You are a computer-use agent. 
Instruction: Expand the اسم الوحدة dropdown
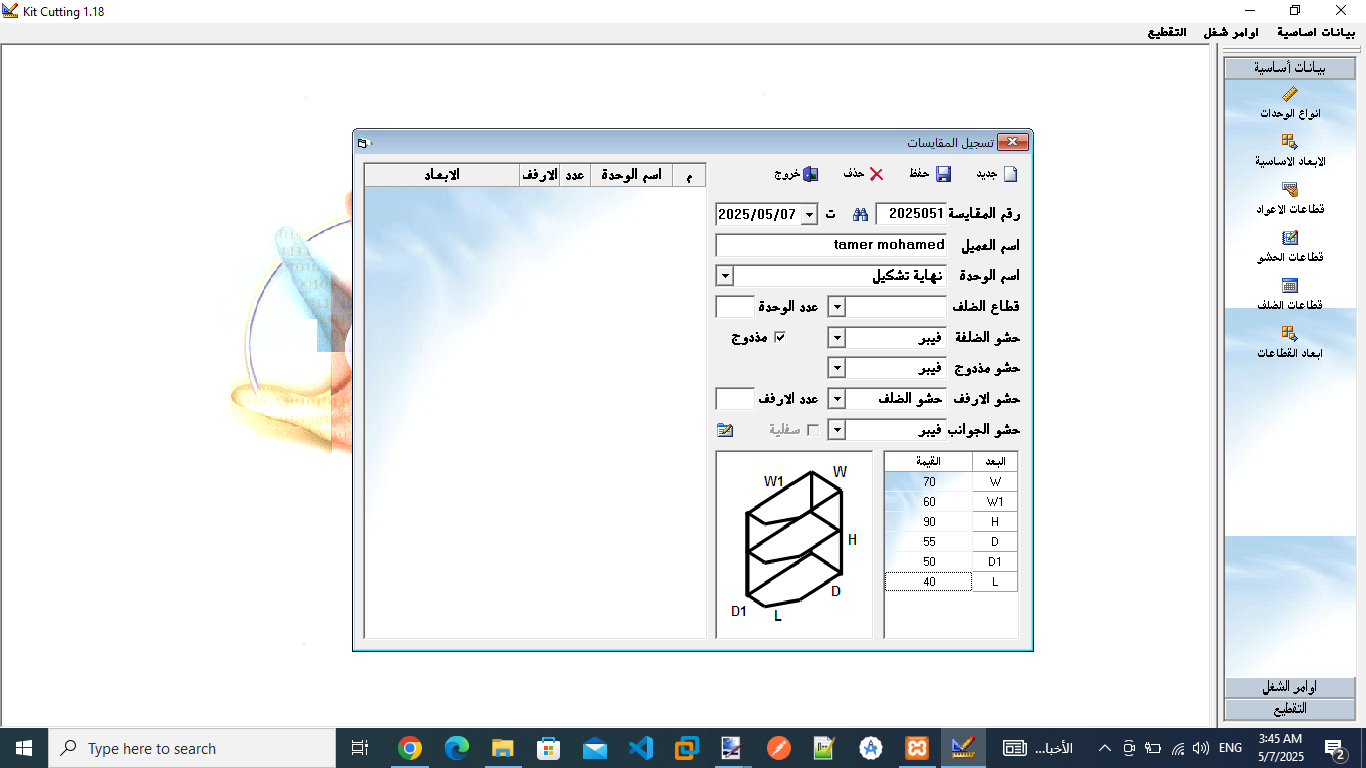click(726, 276)
